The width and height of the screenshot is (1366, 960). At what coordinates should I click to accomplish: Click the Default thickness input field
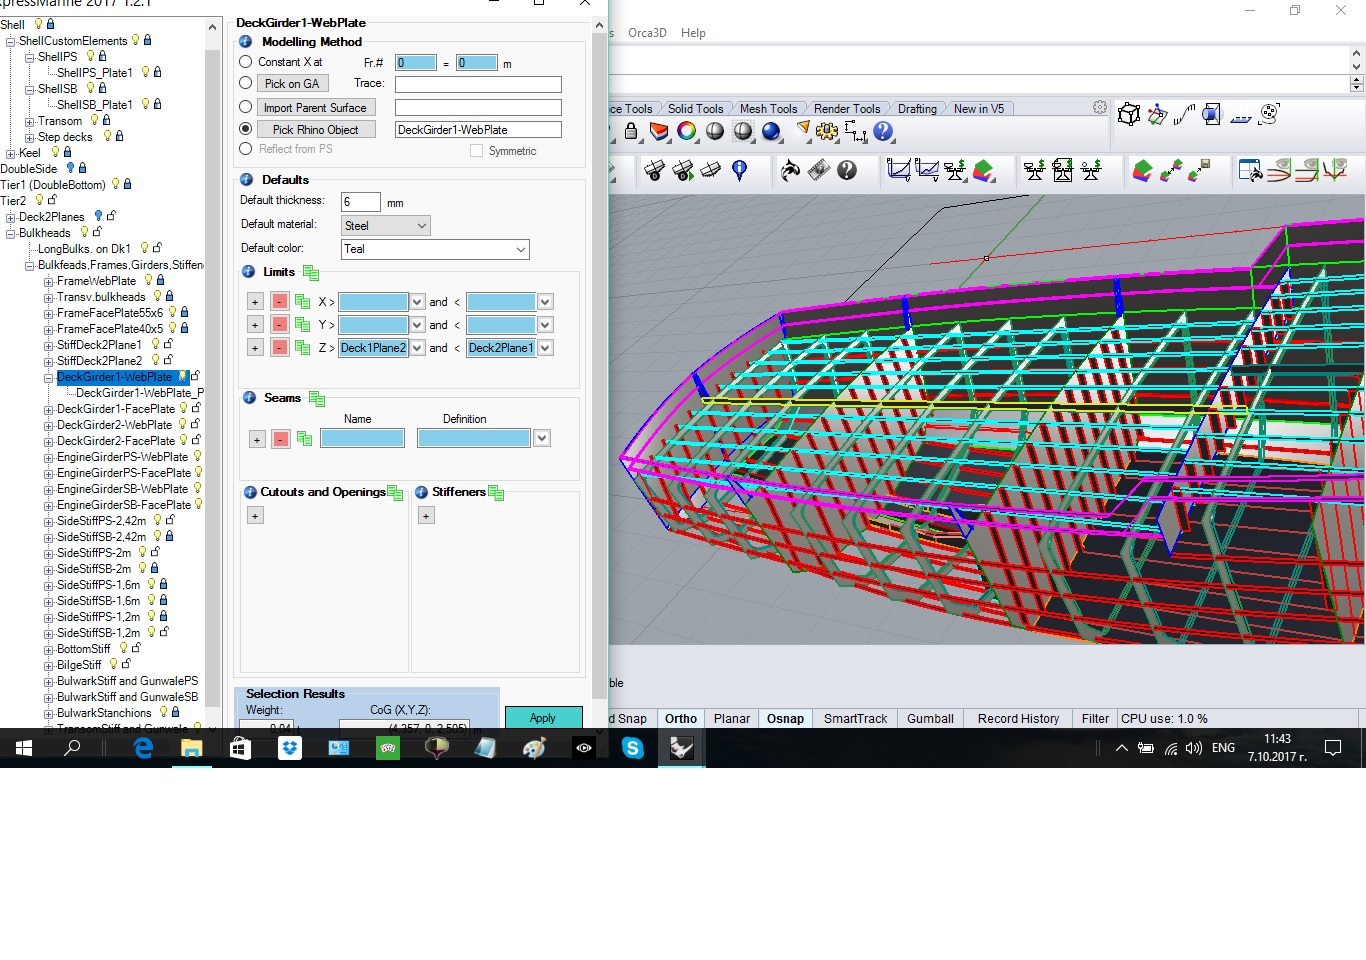tap(360, 202)
